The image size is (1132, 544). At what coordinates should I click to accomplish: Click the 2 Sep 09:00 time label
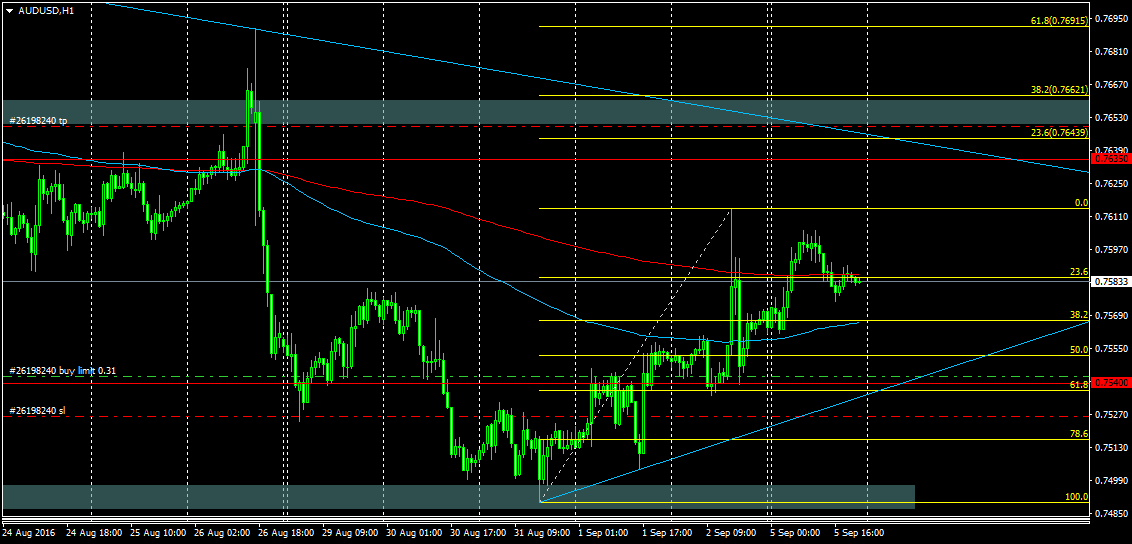click(x=732, y=533)
